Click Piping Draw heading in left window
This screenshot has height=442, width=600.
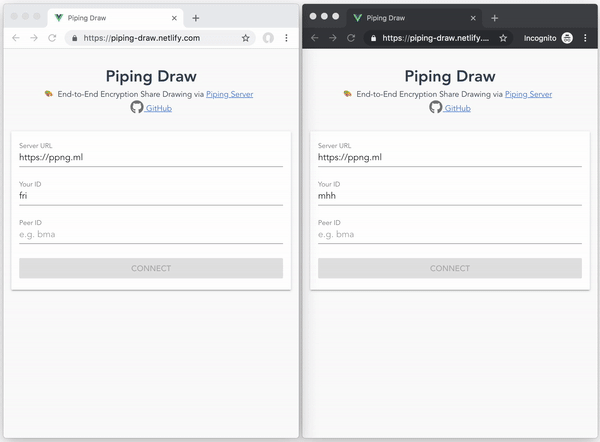(x=151, y=76)
